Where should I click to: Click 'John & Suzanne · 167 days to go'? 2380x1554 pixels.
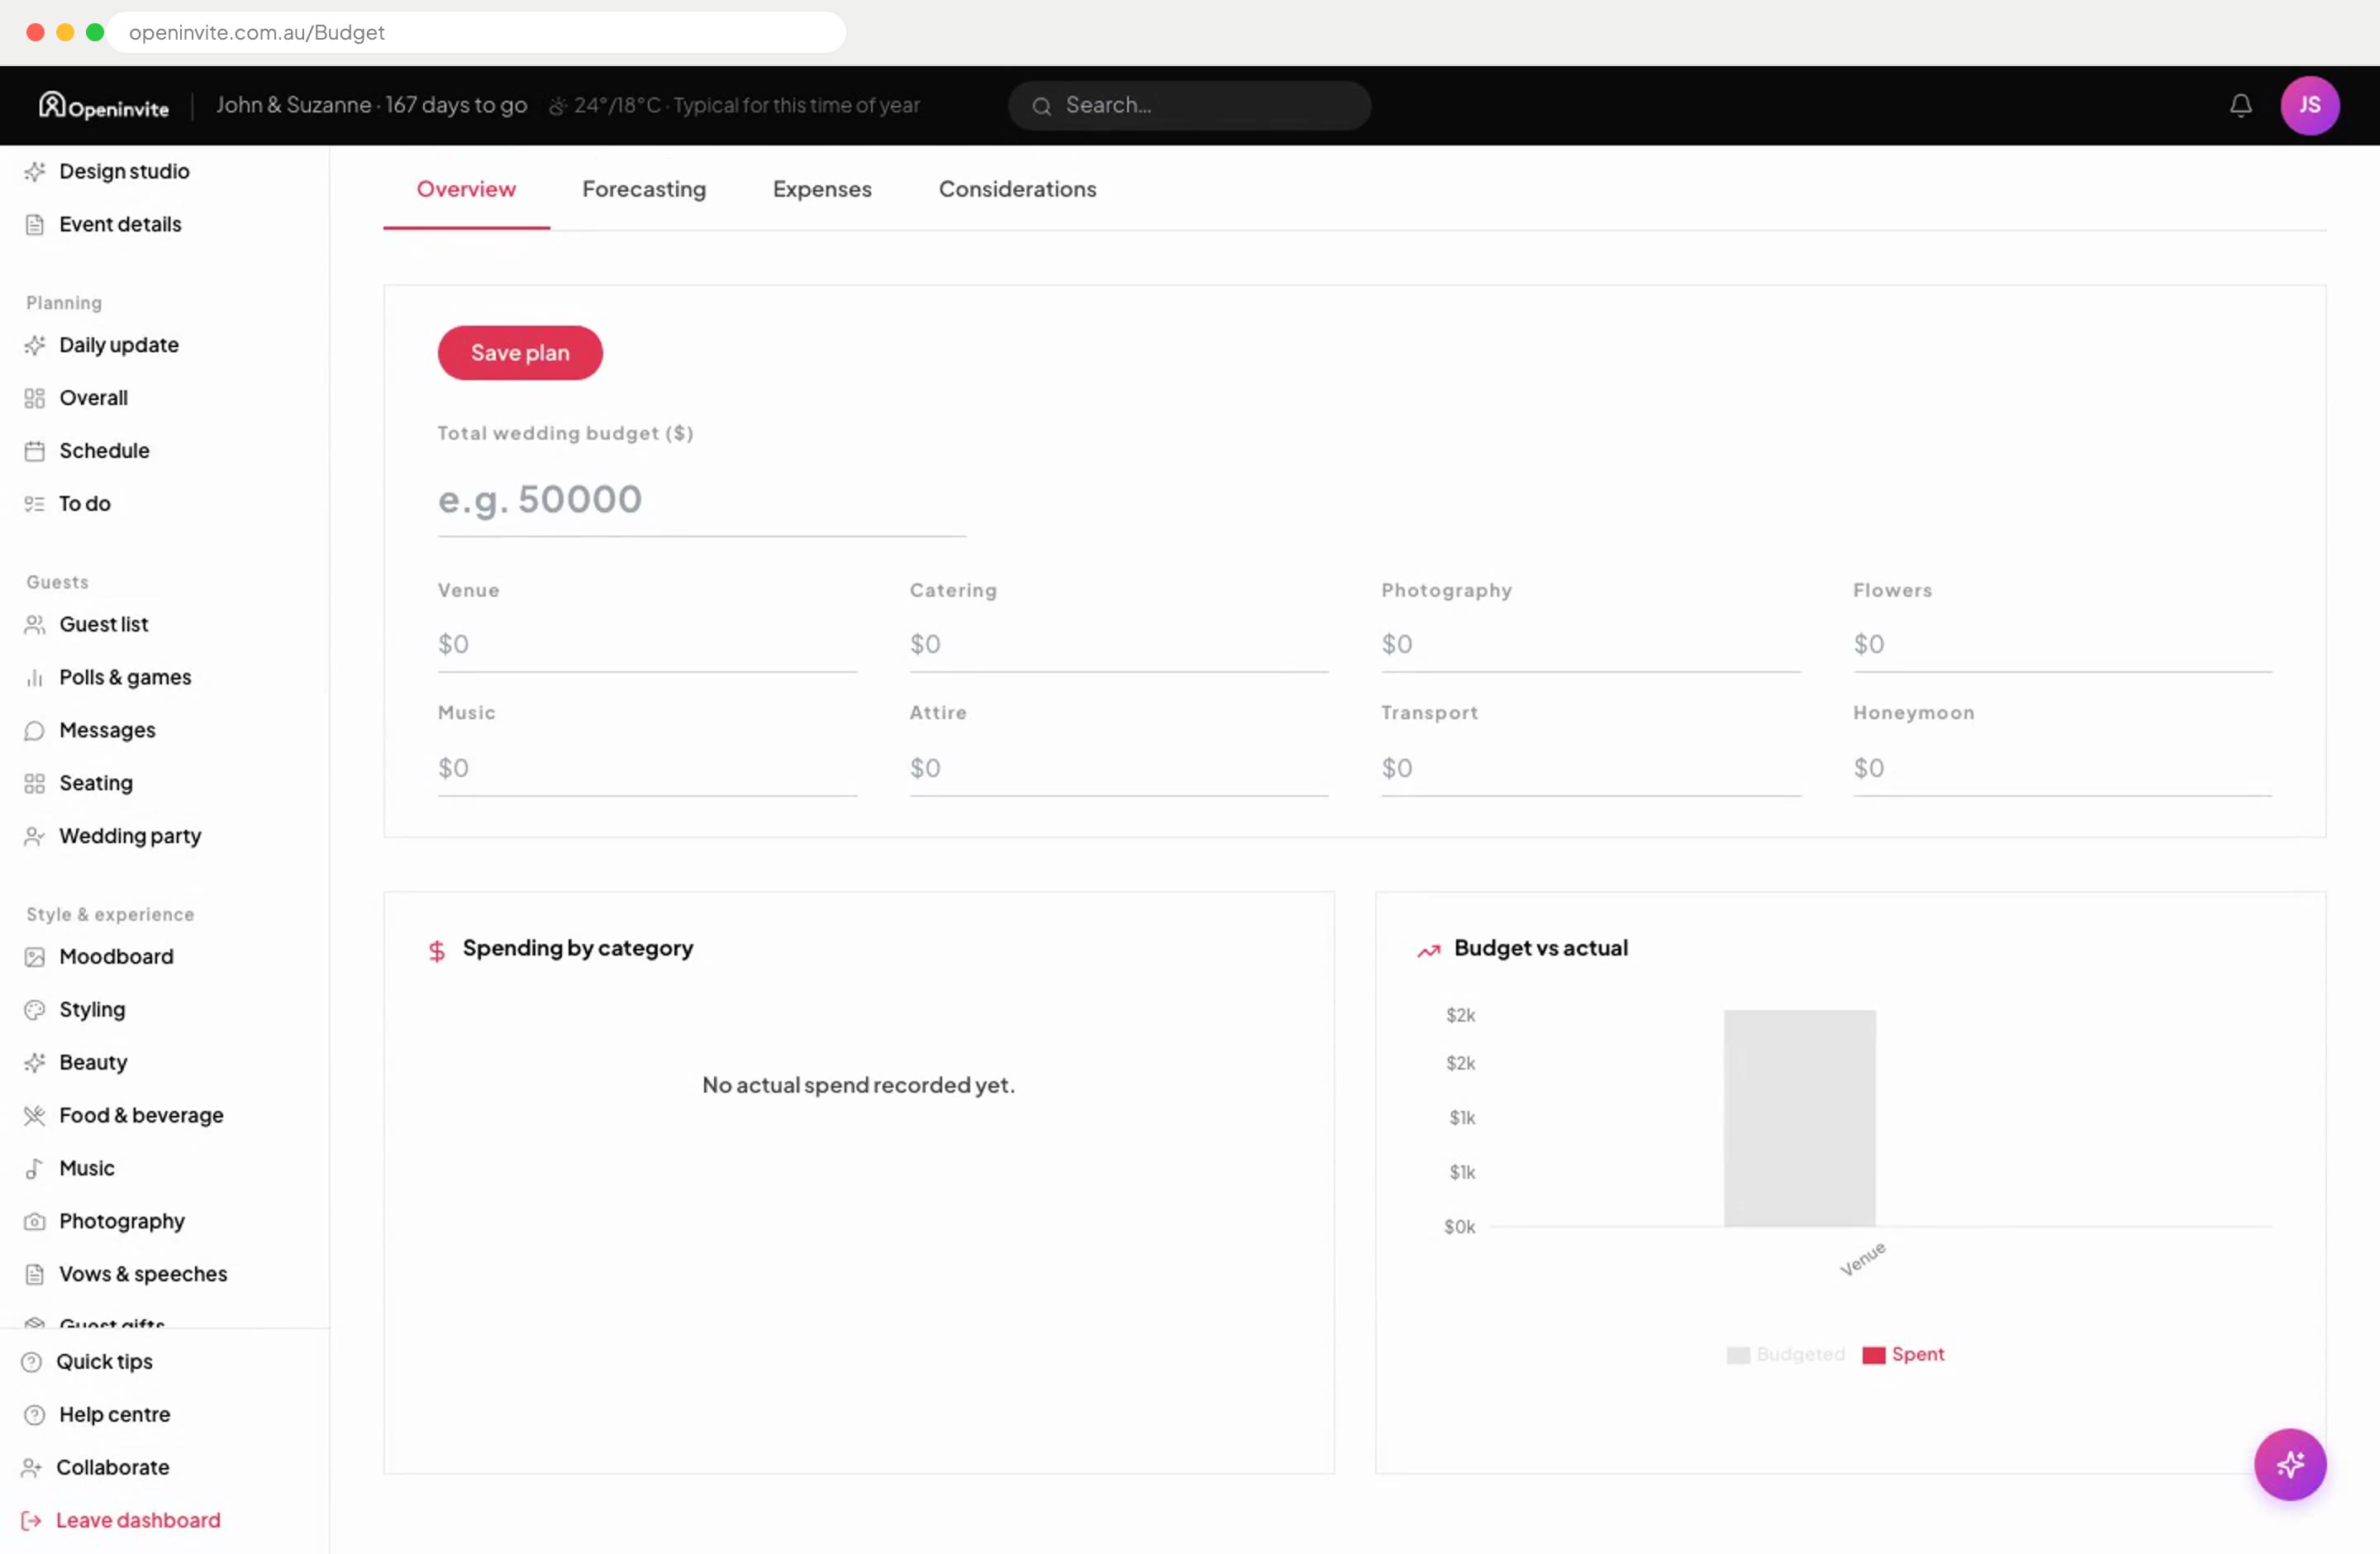(371, 105)
